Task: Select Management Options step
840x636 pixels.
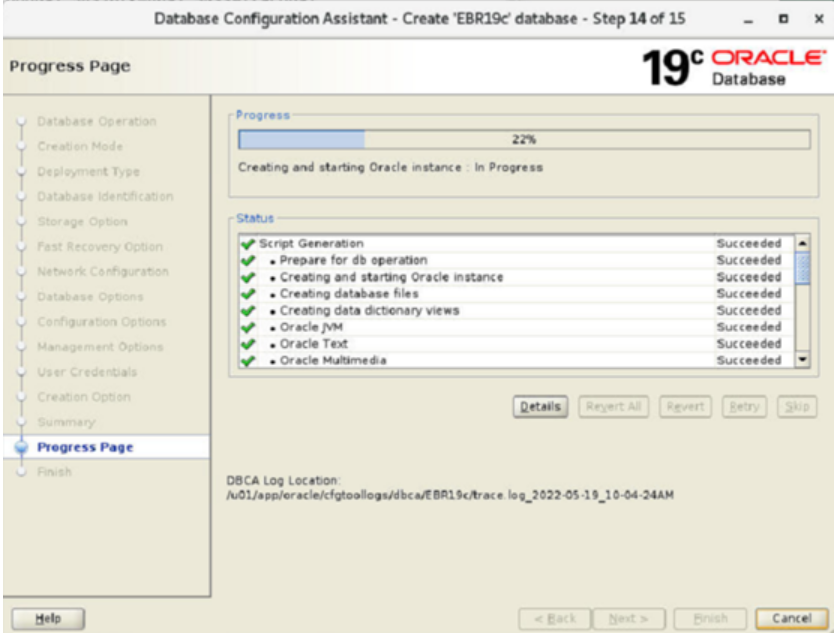Action: pyautogui.click(x=100, y=347)
